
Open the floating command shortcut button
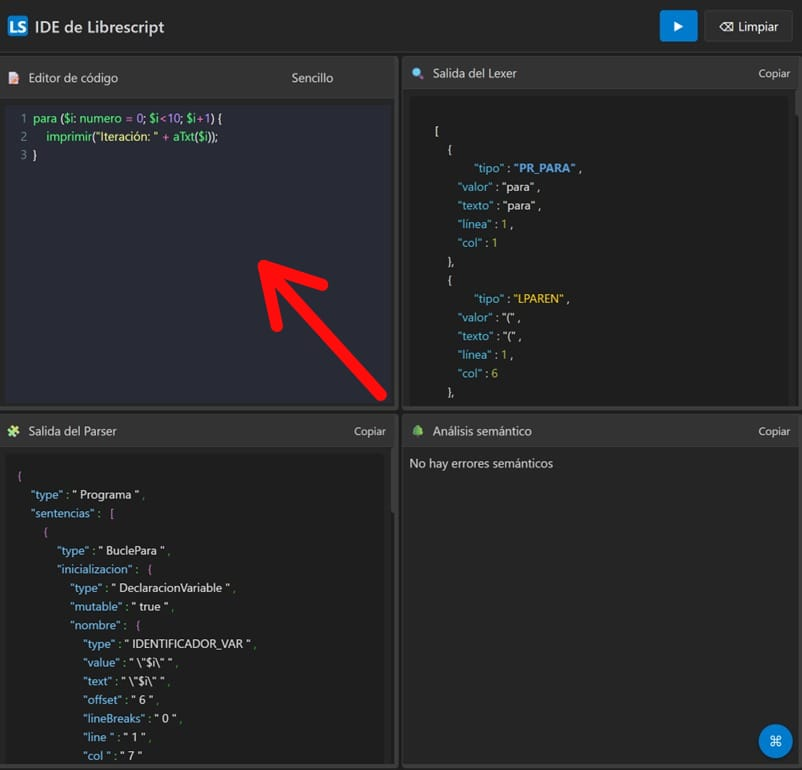click(x=775, y=741)
